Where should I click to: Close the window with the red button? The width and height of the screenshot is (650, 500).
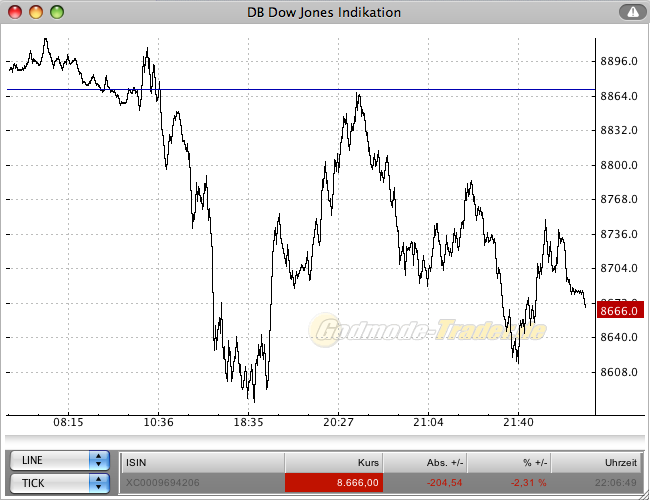[15, 12]
